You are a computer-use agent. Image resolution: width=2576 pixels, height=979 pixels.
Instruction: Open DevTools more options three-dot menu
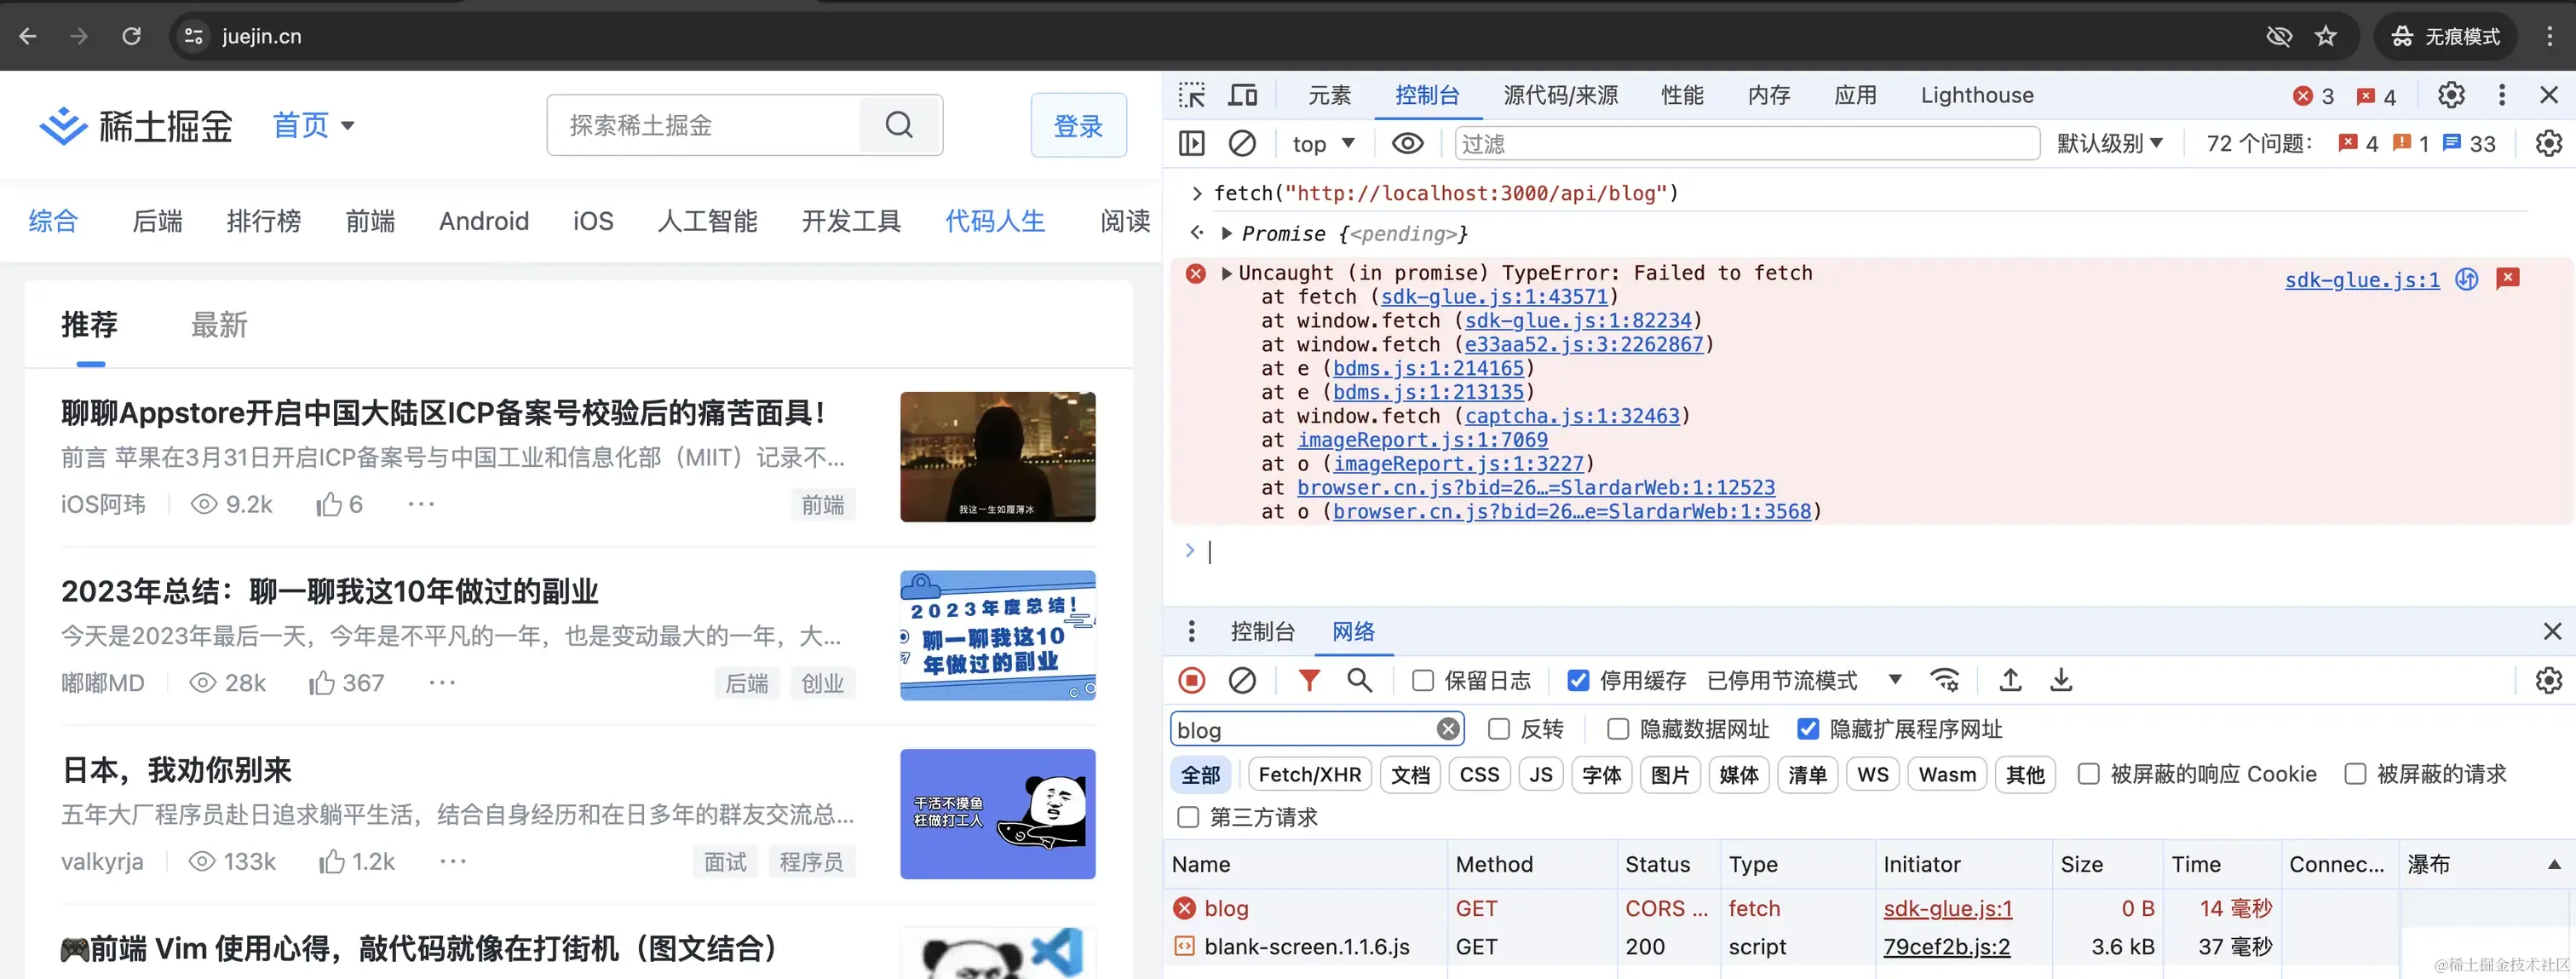tap(2502, 95)
